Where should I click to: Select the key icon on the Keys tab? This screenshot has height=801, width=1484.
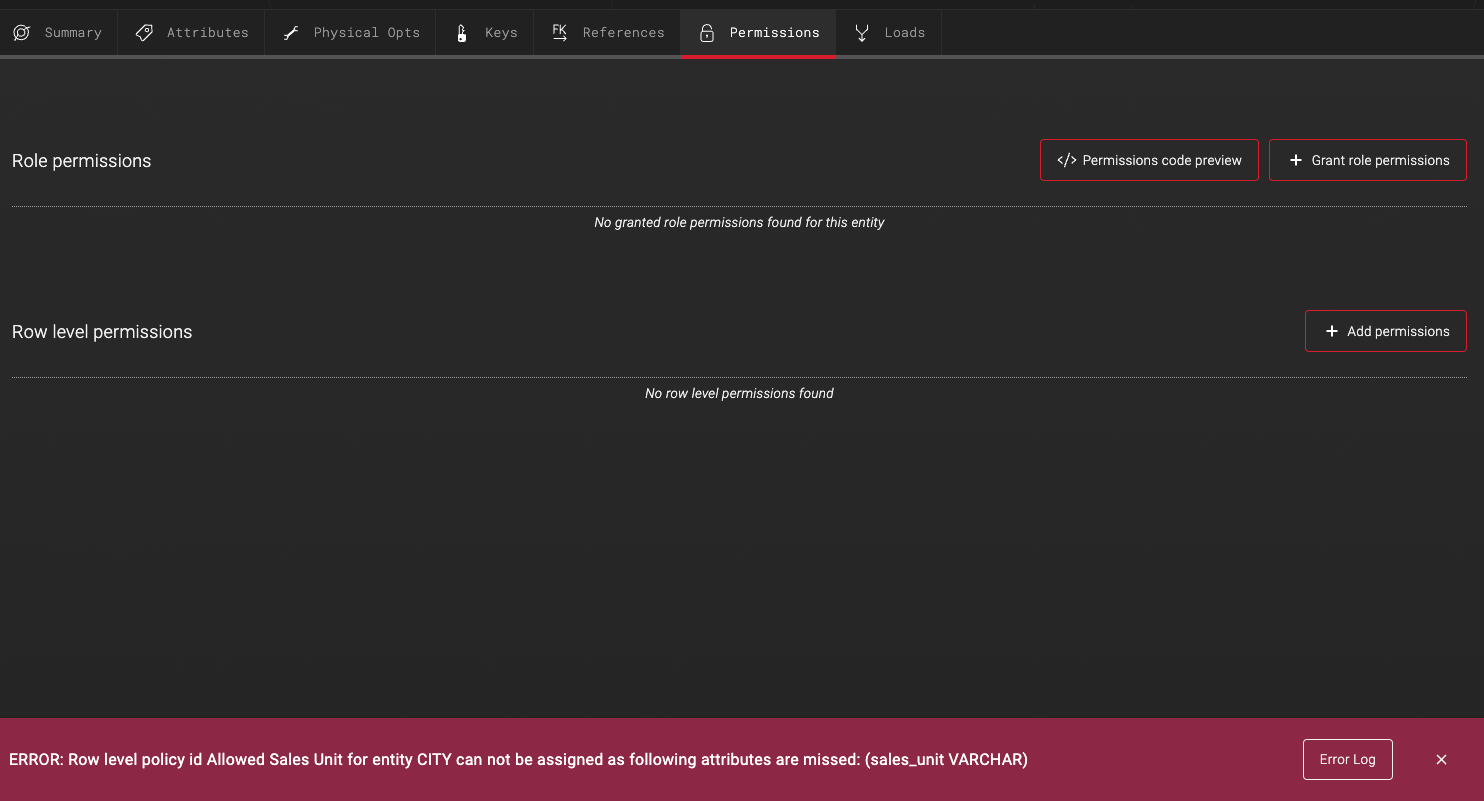(x=460, y=32)
